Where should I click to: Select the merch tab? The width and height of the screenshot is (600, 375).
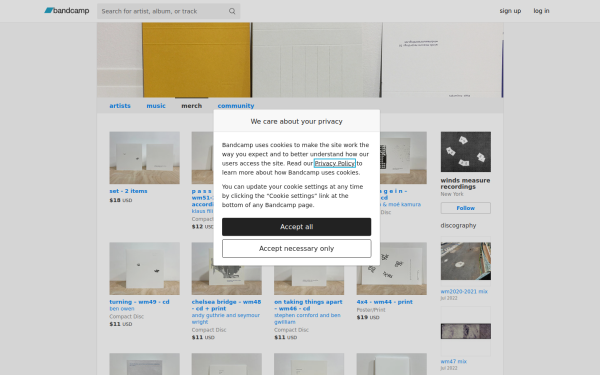pos(191,106)
